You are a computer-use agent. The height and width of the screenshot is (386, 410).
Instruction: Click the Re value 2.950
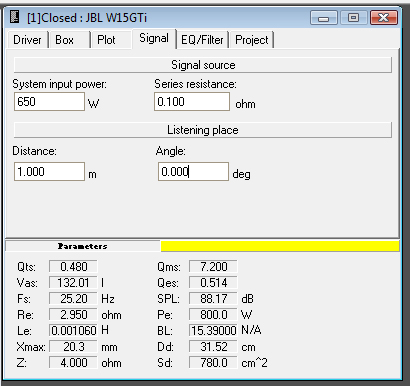(x=73, y=315)
